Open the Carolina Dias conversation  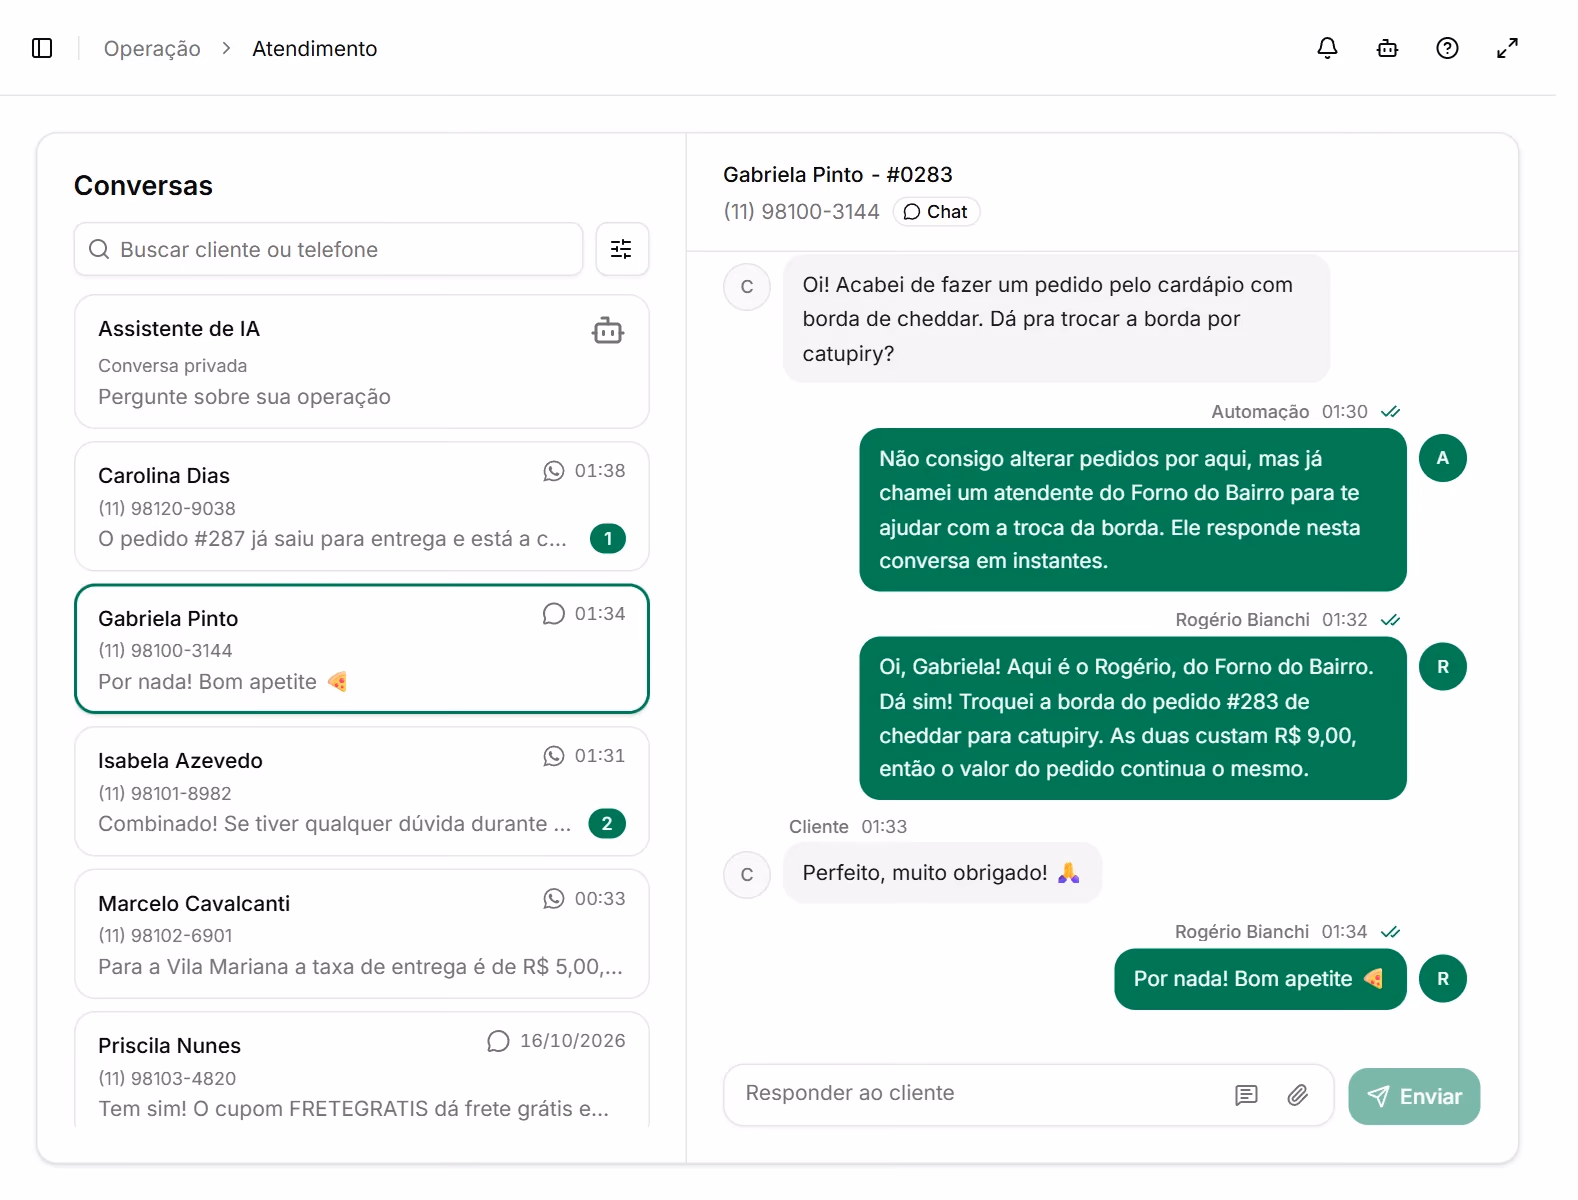pyautogui.click(x=362, y=507)
